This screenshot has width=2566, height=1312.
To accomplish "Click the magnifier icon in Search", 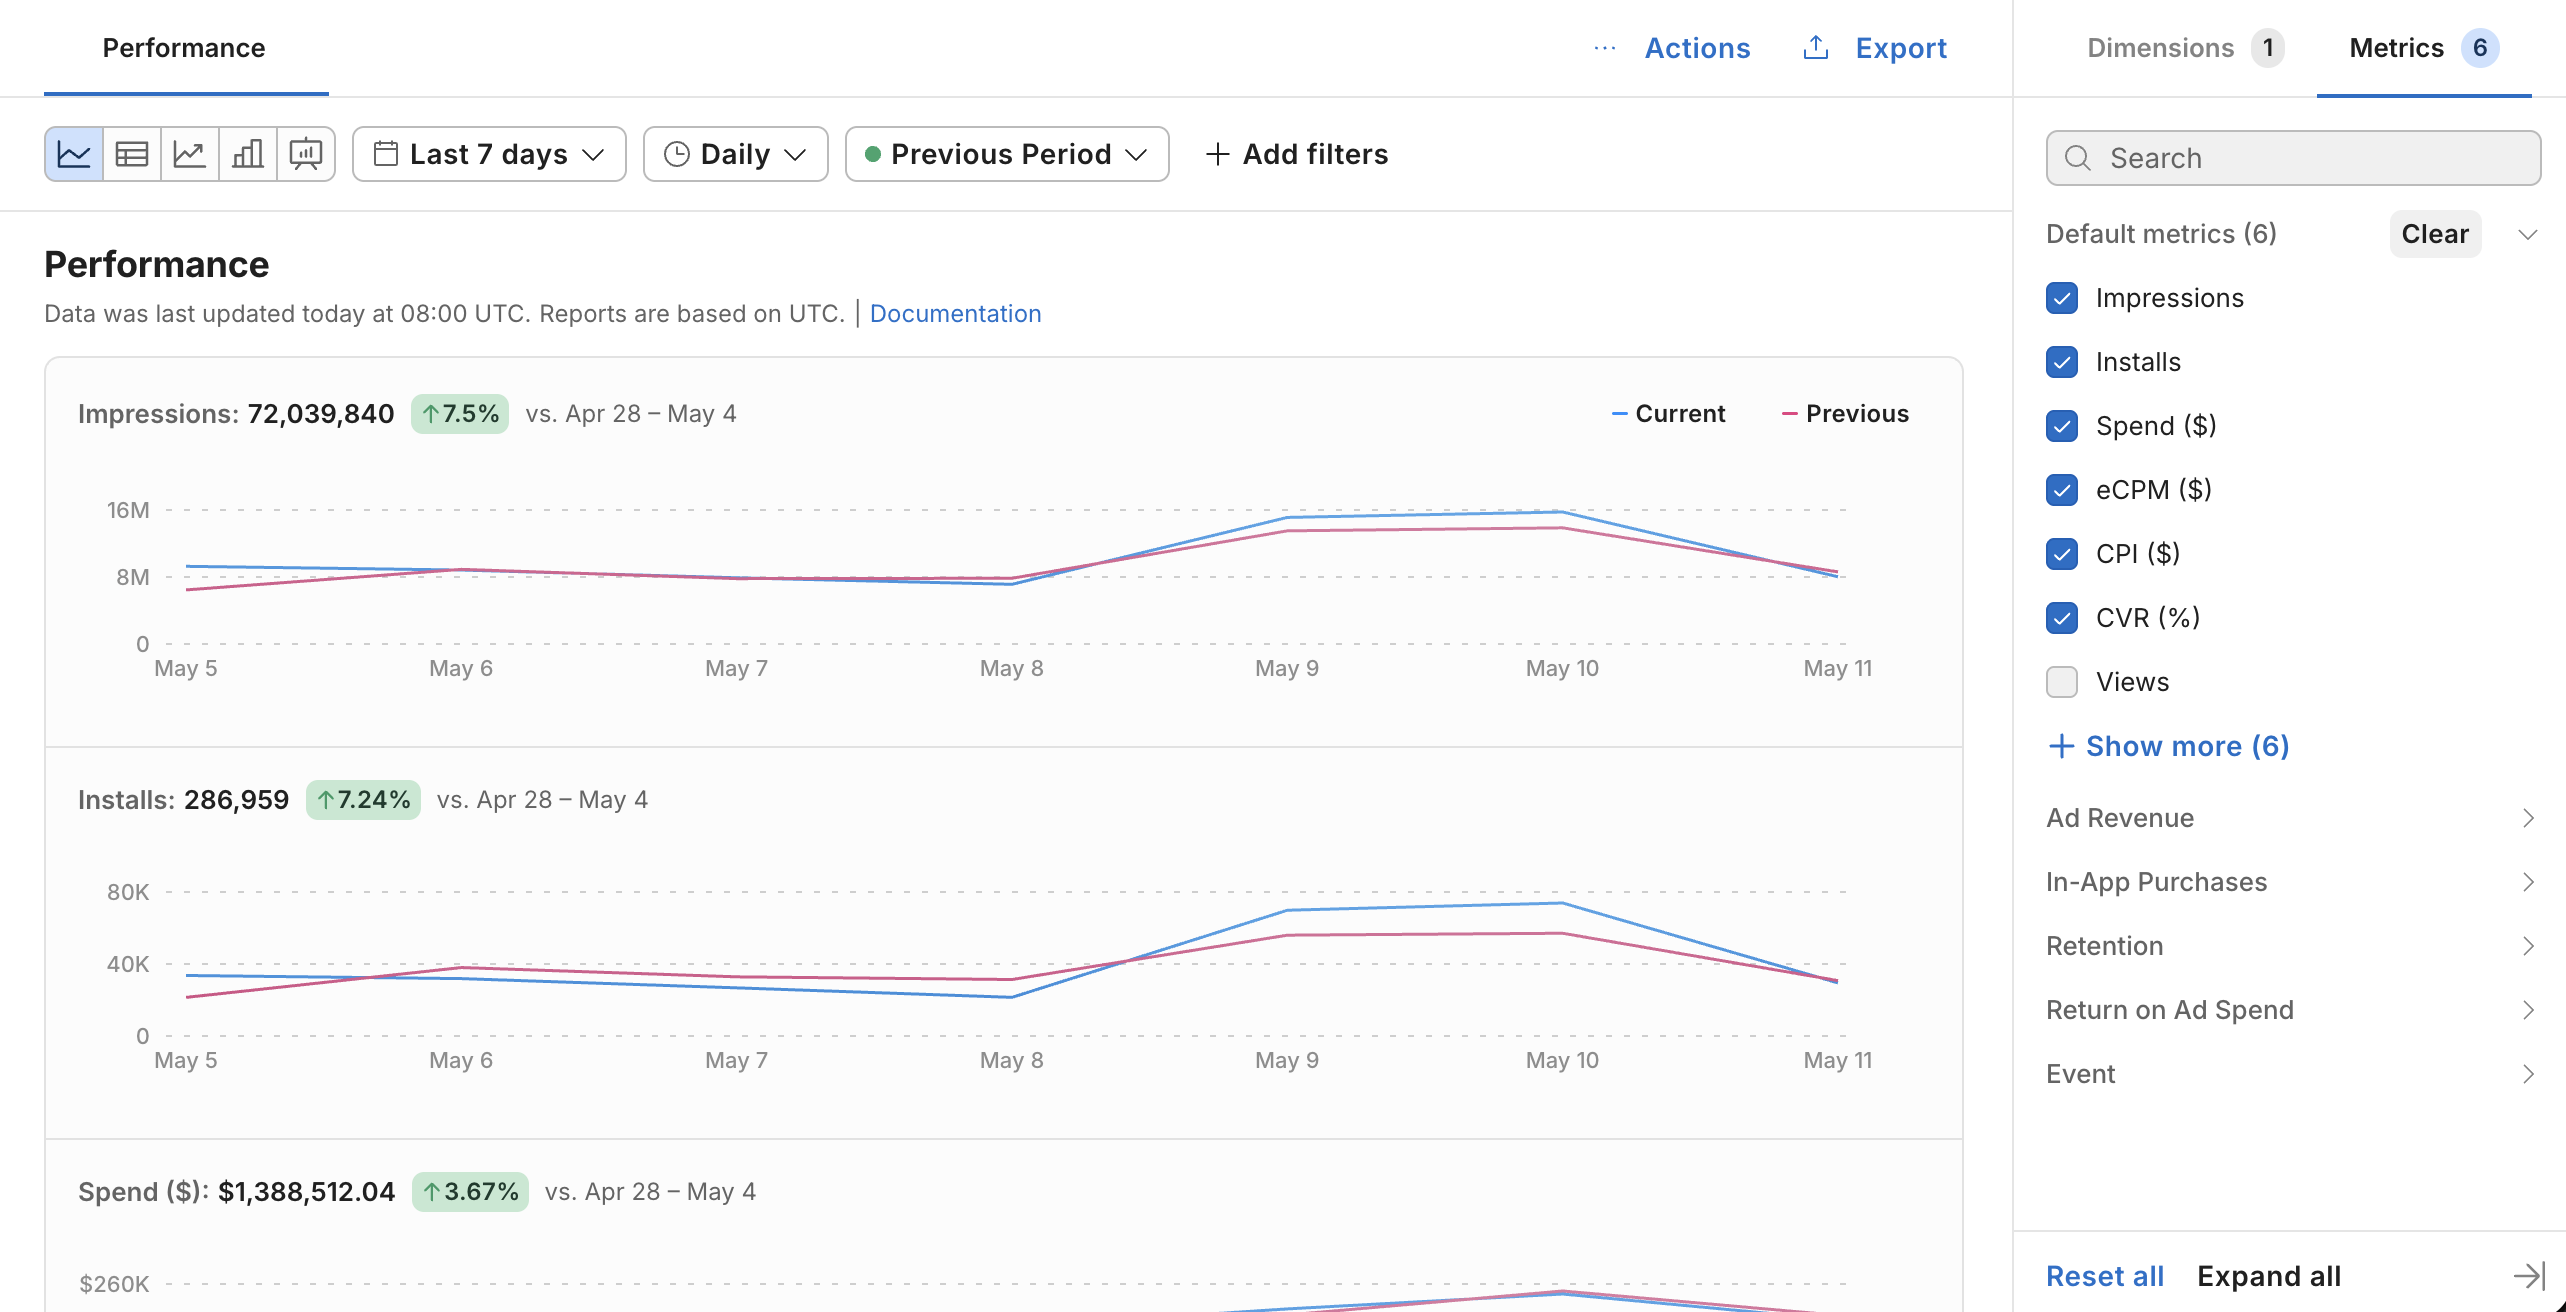I will pyautogui.click(x=2078, y=158).
